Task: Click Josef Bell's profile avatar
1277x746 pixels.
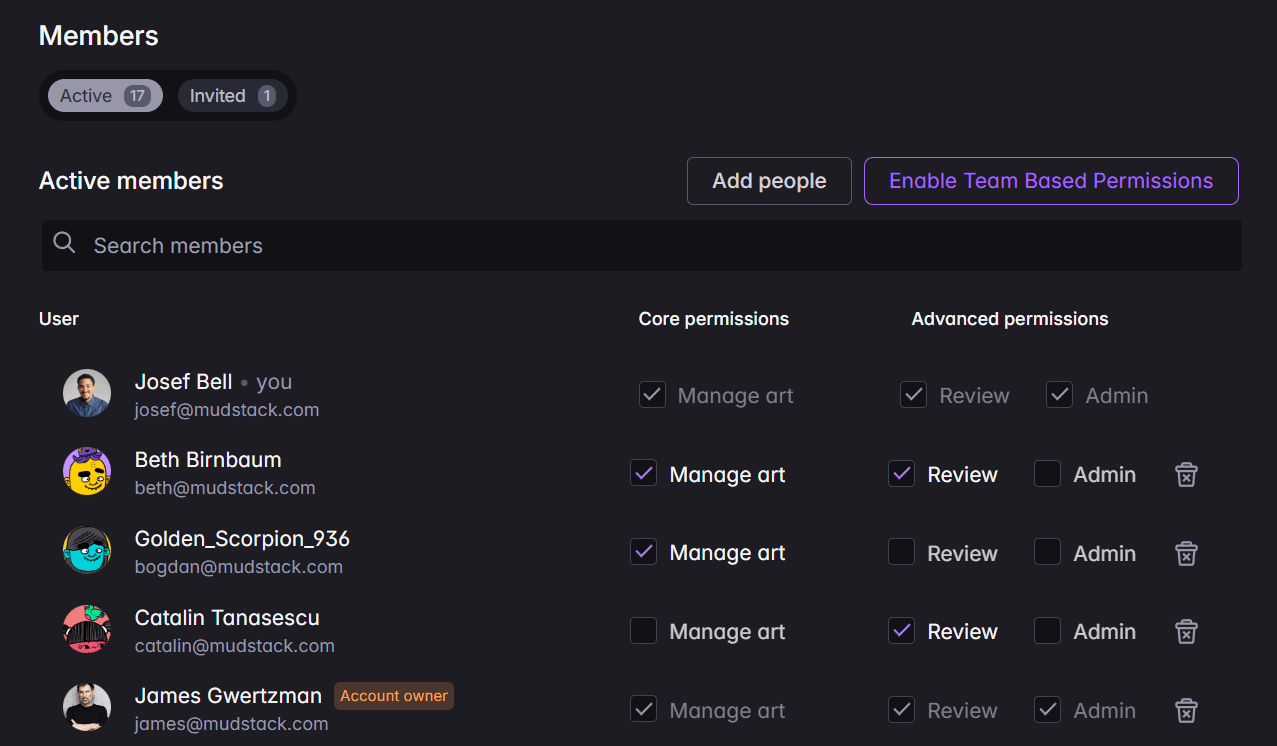Action: point(87,393)
